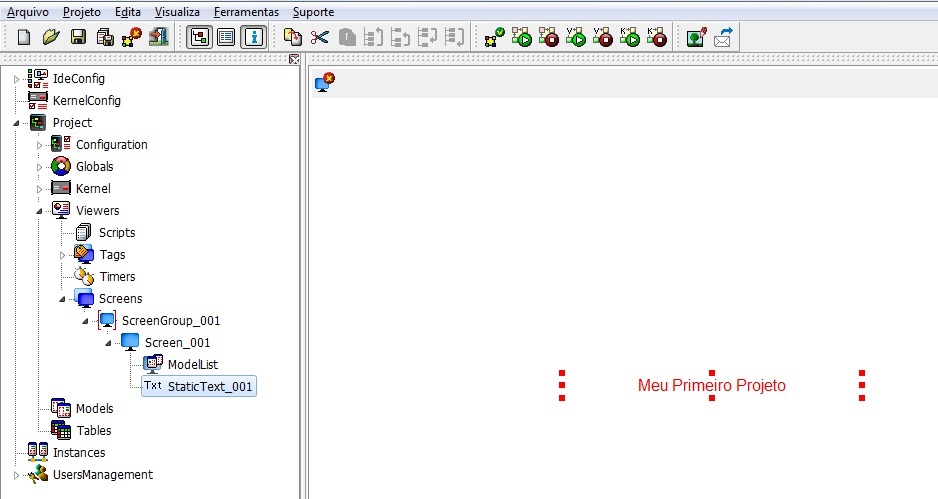Click the 'Meu Primeiro Projeto' text on canvas
The height and width of the screenshot is (499, 938).
(x=711, y=385)
